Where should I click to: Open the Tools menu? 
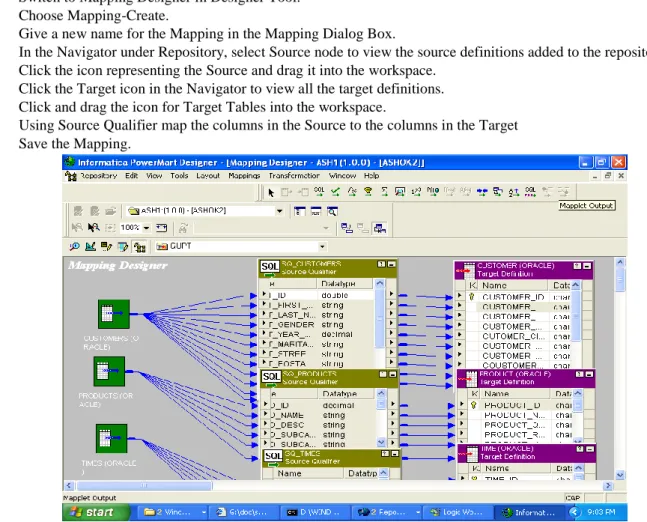pyautogui.click(x=179, y=176)
